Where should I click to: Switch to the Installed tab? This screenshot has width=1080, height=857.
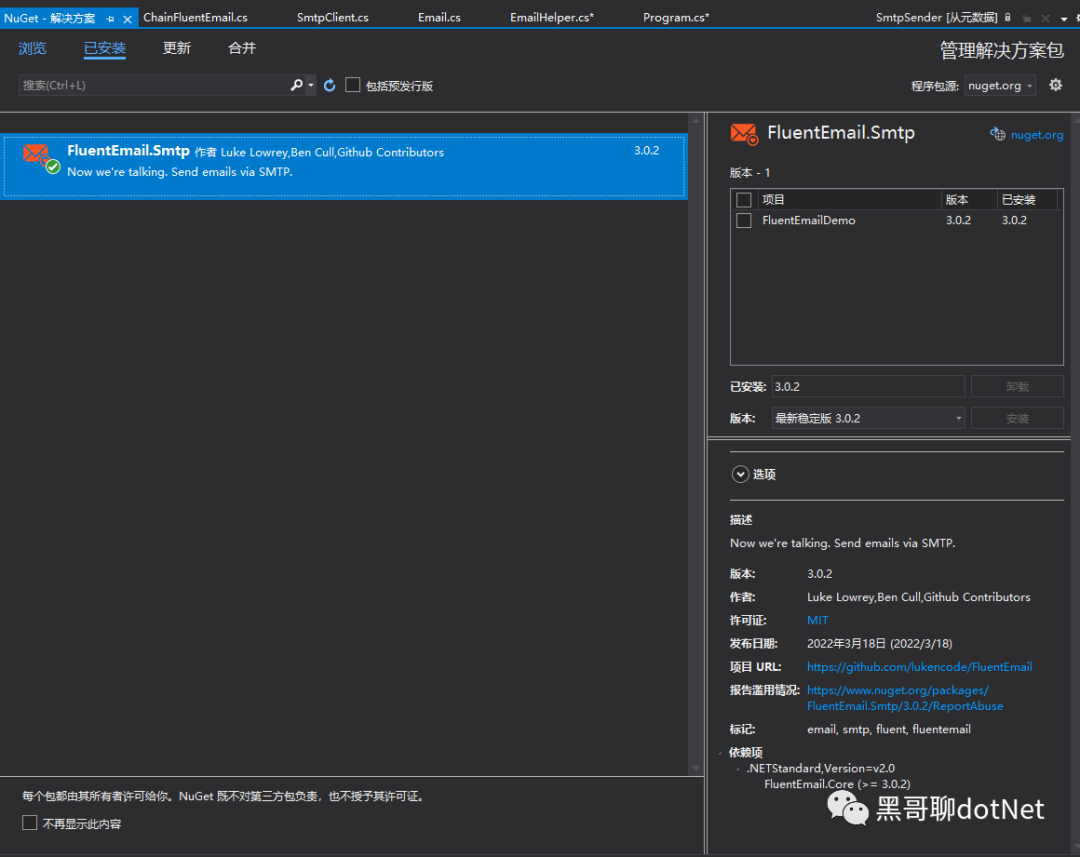pyautogui.click(x=105, y=48)
